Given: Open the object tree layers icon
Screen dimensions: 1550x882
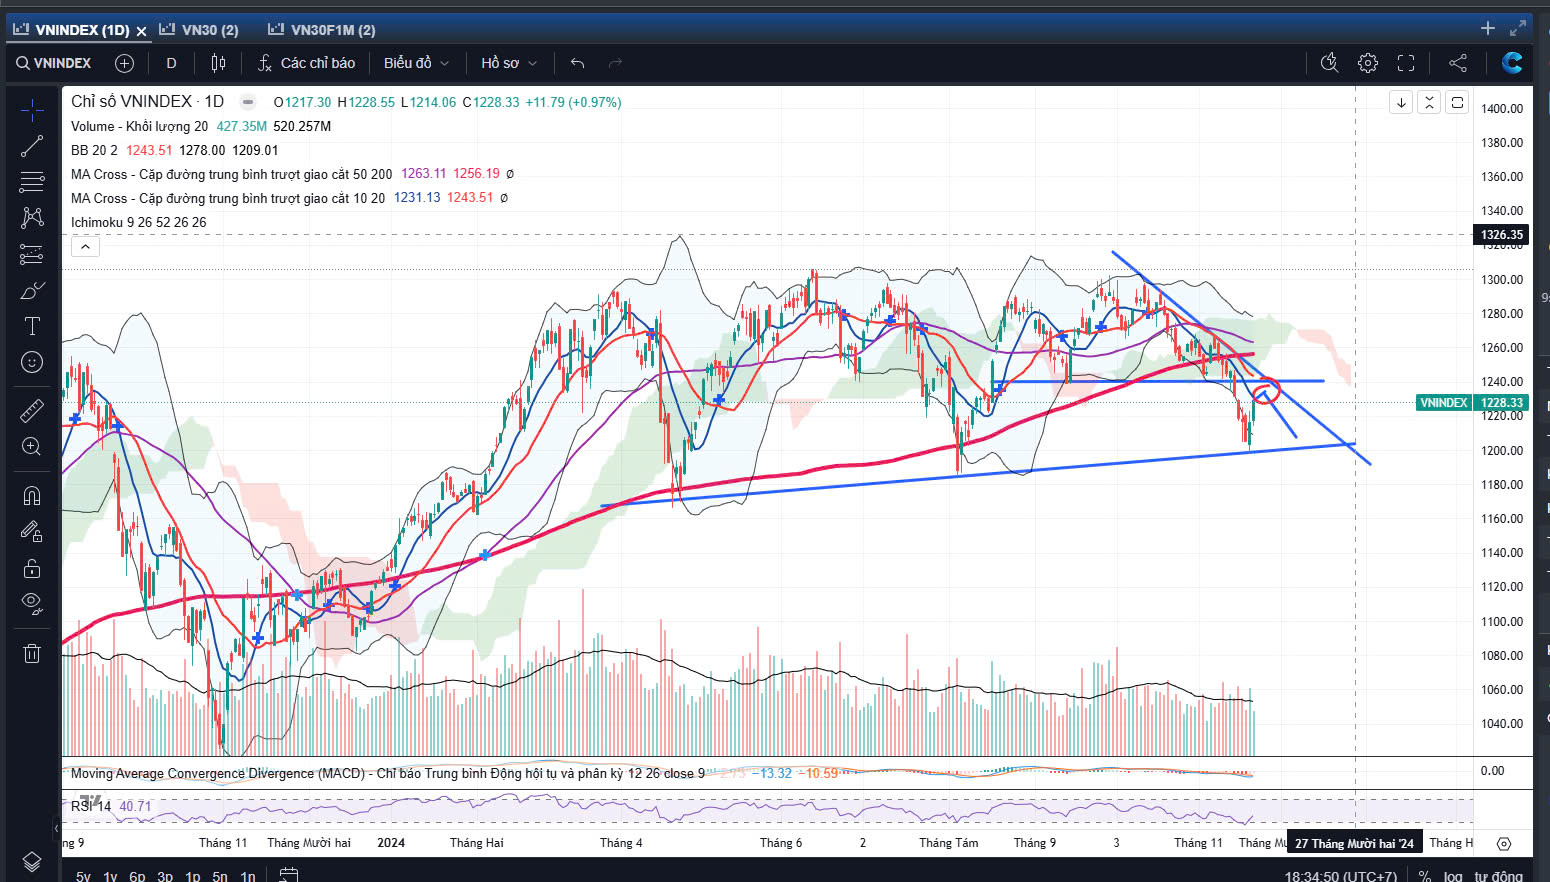Looking at the screenshot, I should [32, 861].
